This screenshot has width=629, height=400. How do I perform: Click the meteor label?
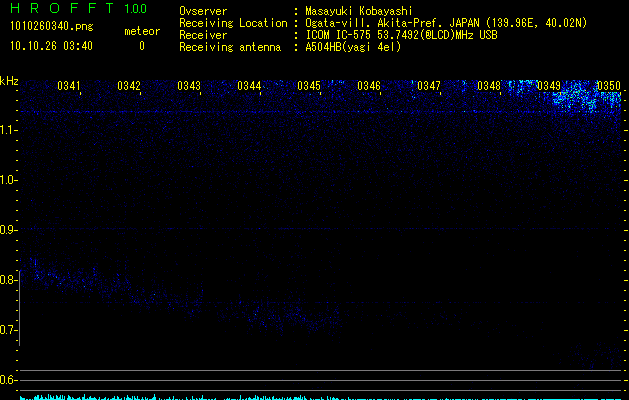coord(142,31)
